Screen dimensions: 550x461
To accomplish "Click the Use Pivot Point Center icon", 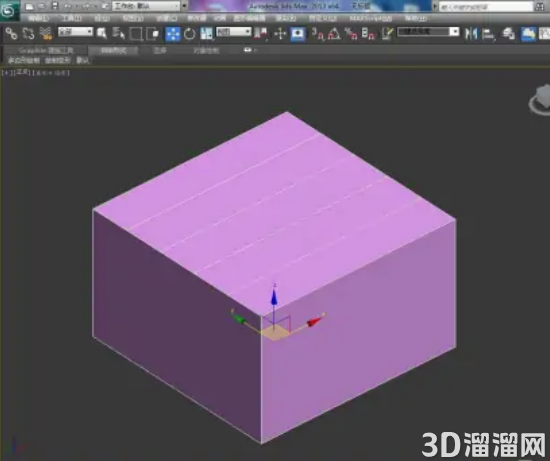I will 261,34.
